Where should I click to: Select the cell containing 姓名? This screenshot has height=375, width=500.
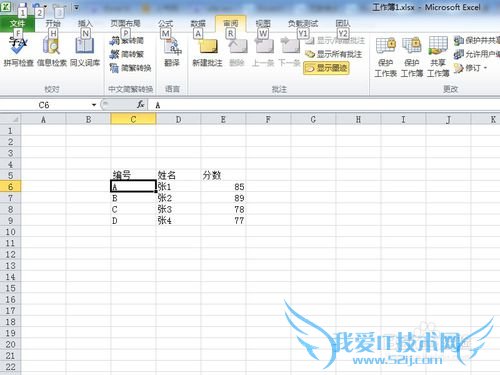[x=178, y=175]
